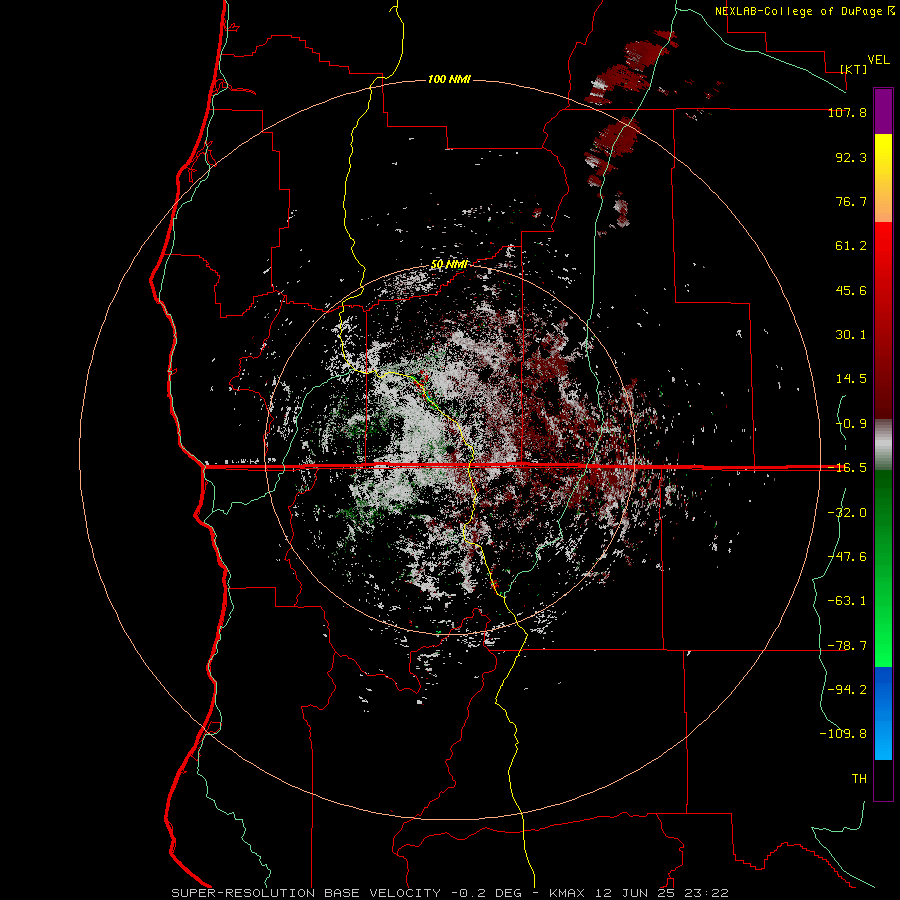Click the 107.8 velocity scale value
The image size is (900, 900).
(847, 112)
